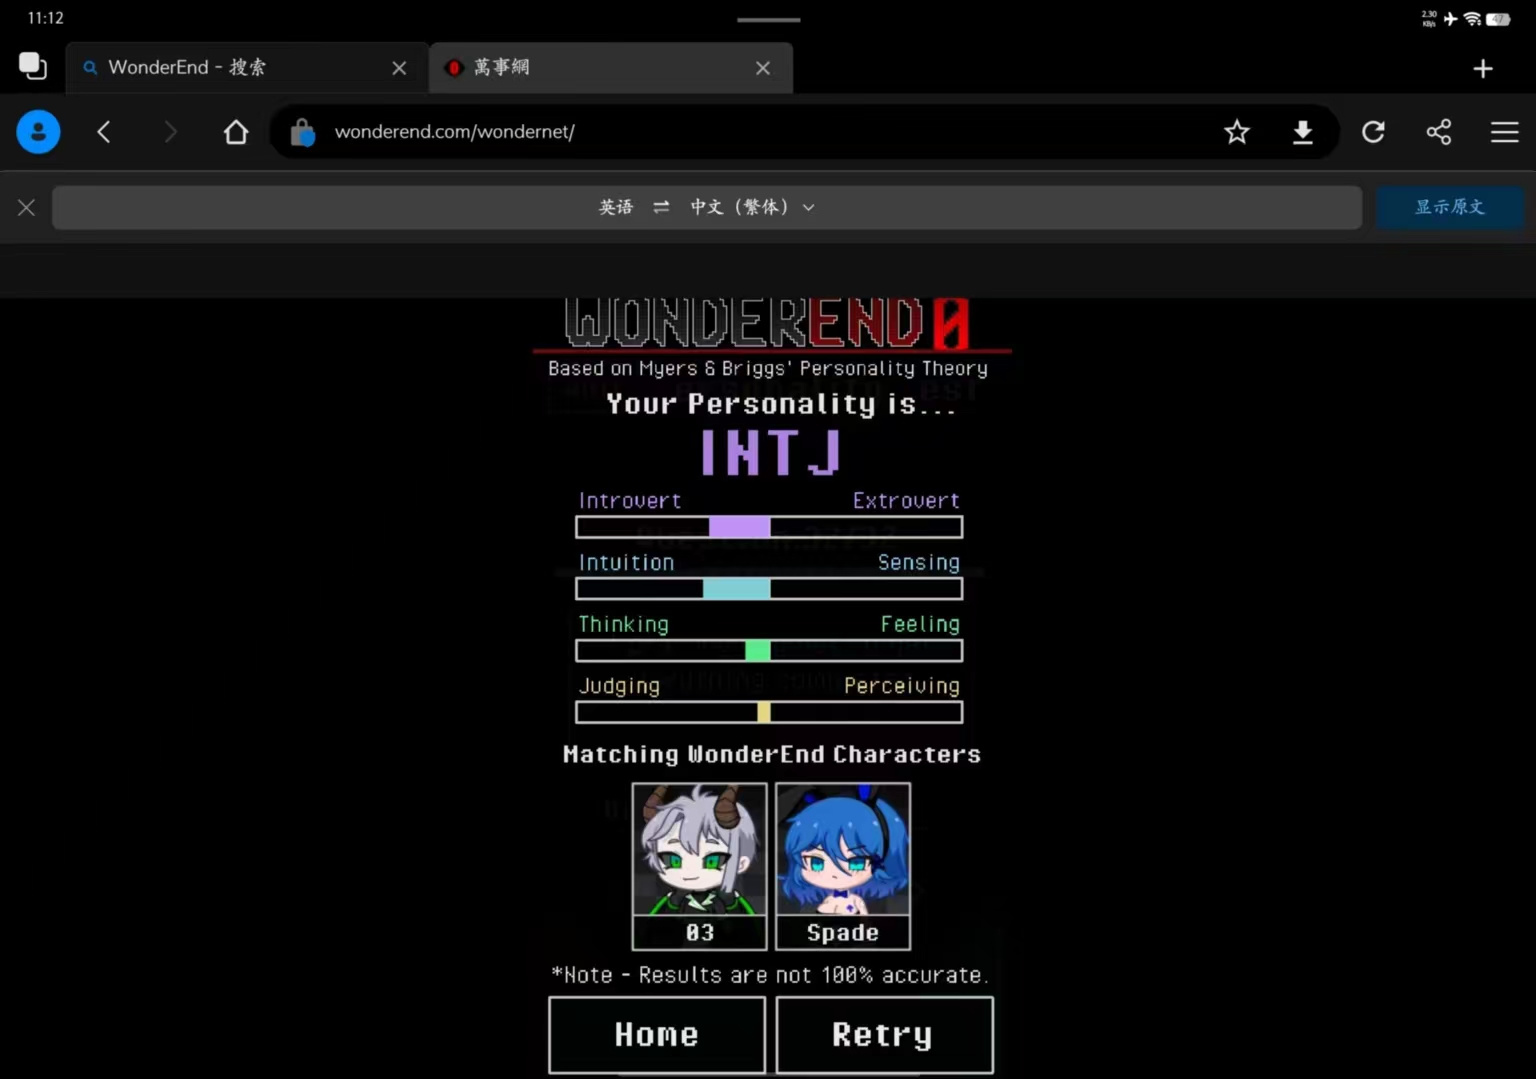The width and height of the screenshot is (1536, 1079).
Task: Click the 'Thinking' label
Action: (624, 625)
